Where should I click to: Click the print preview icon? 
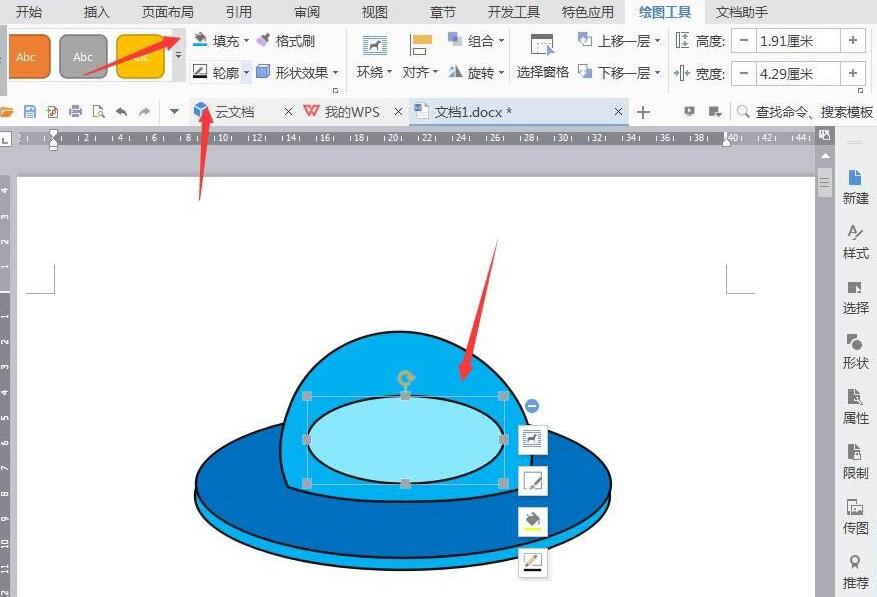tap(98, 112)
